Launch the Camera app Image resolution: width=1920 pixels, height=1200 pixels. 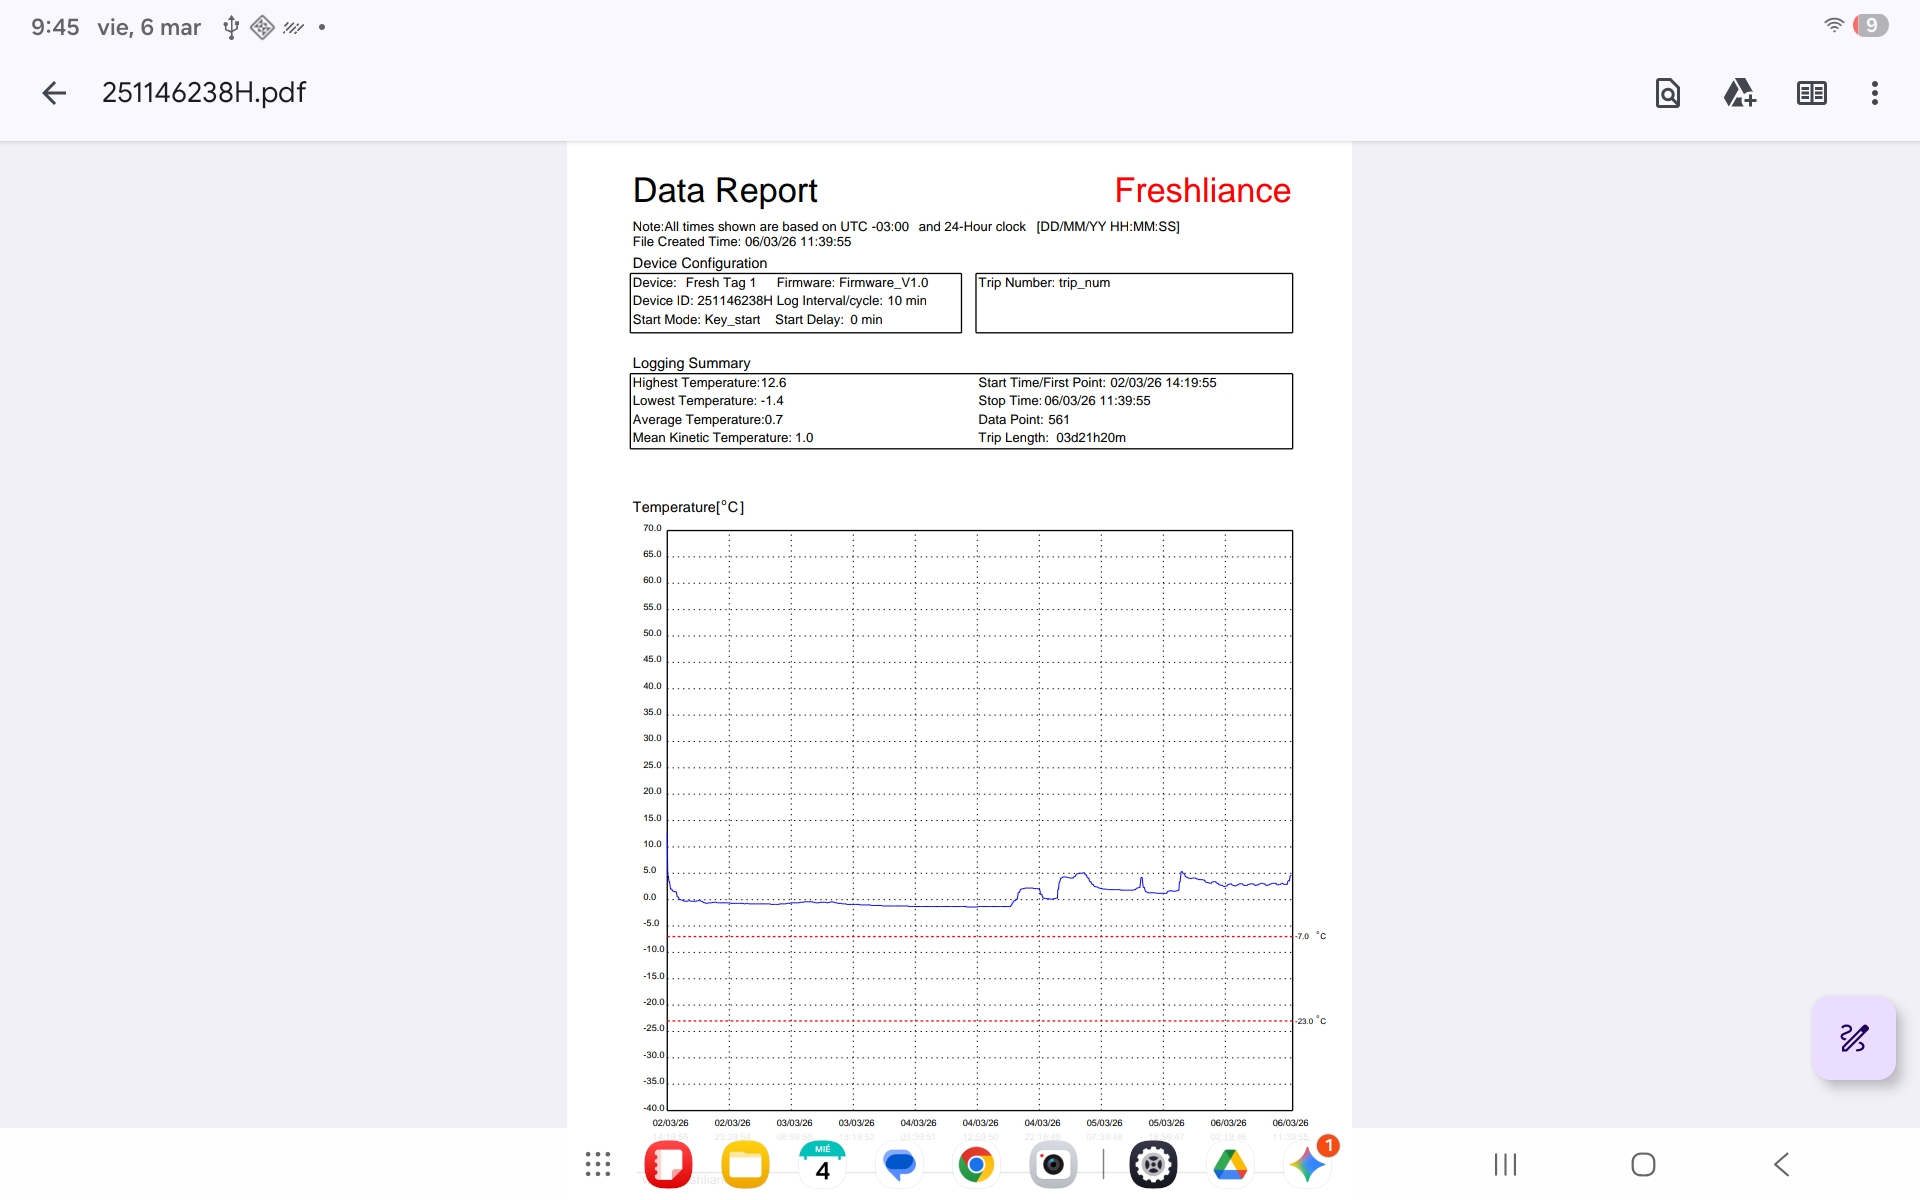1053,1164
